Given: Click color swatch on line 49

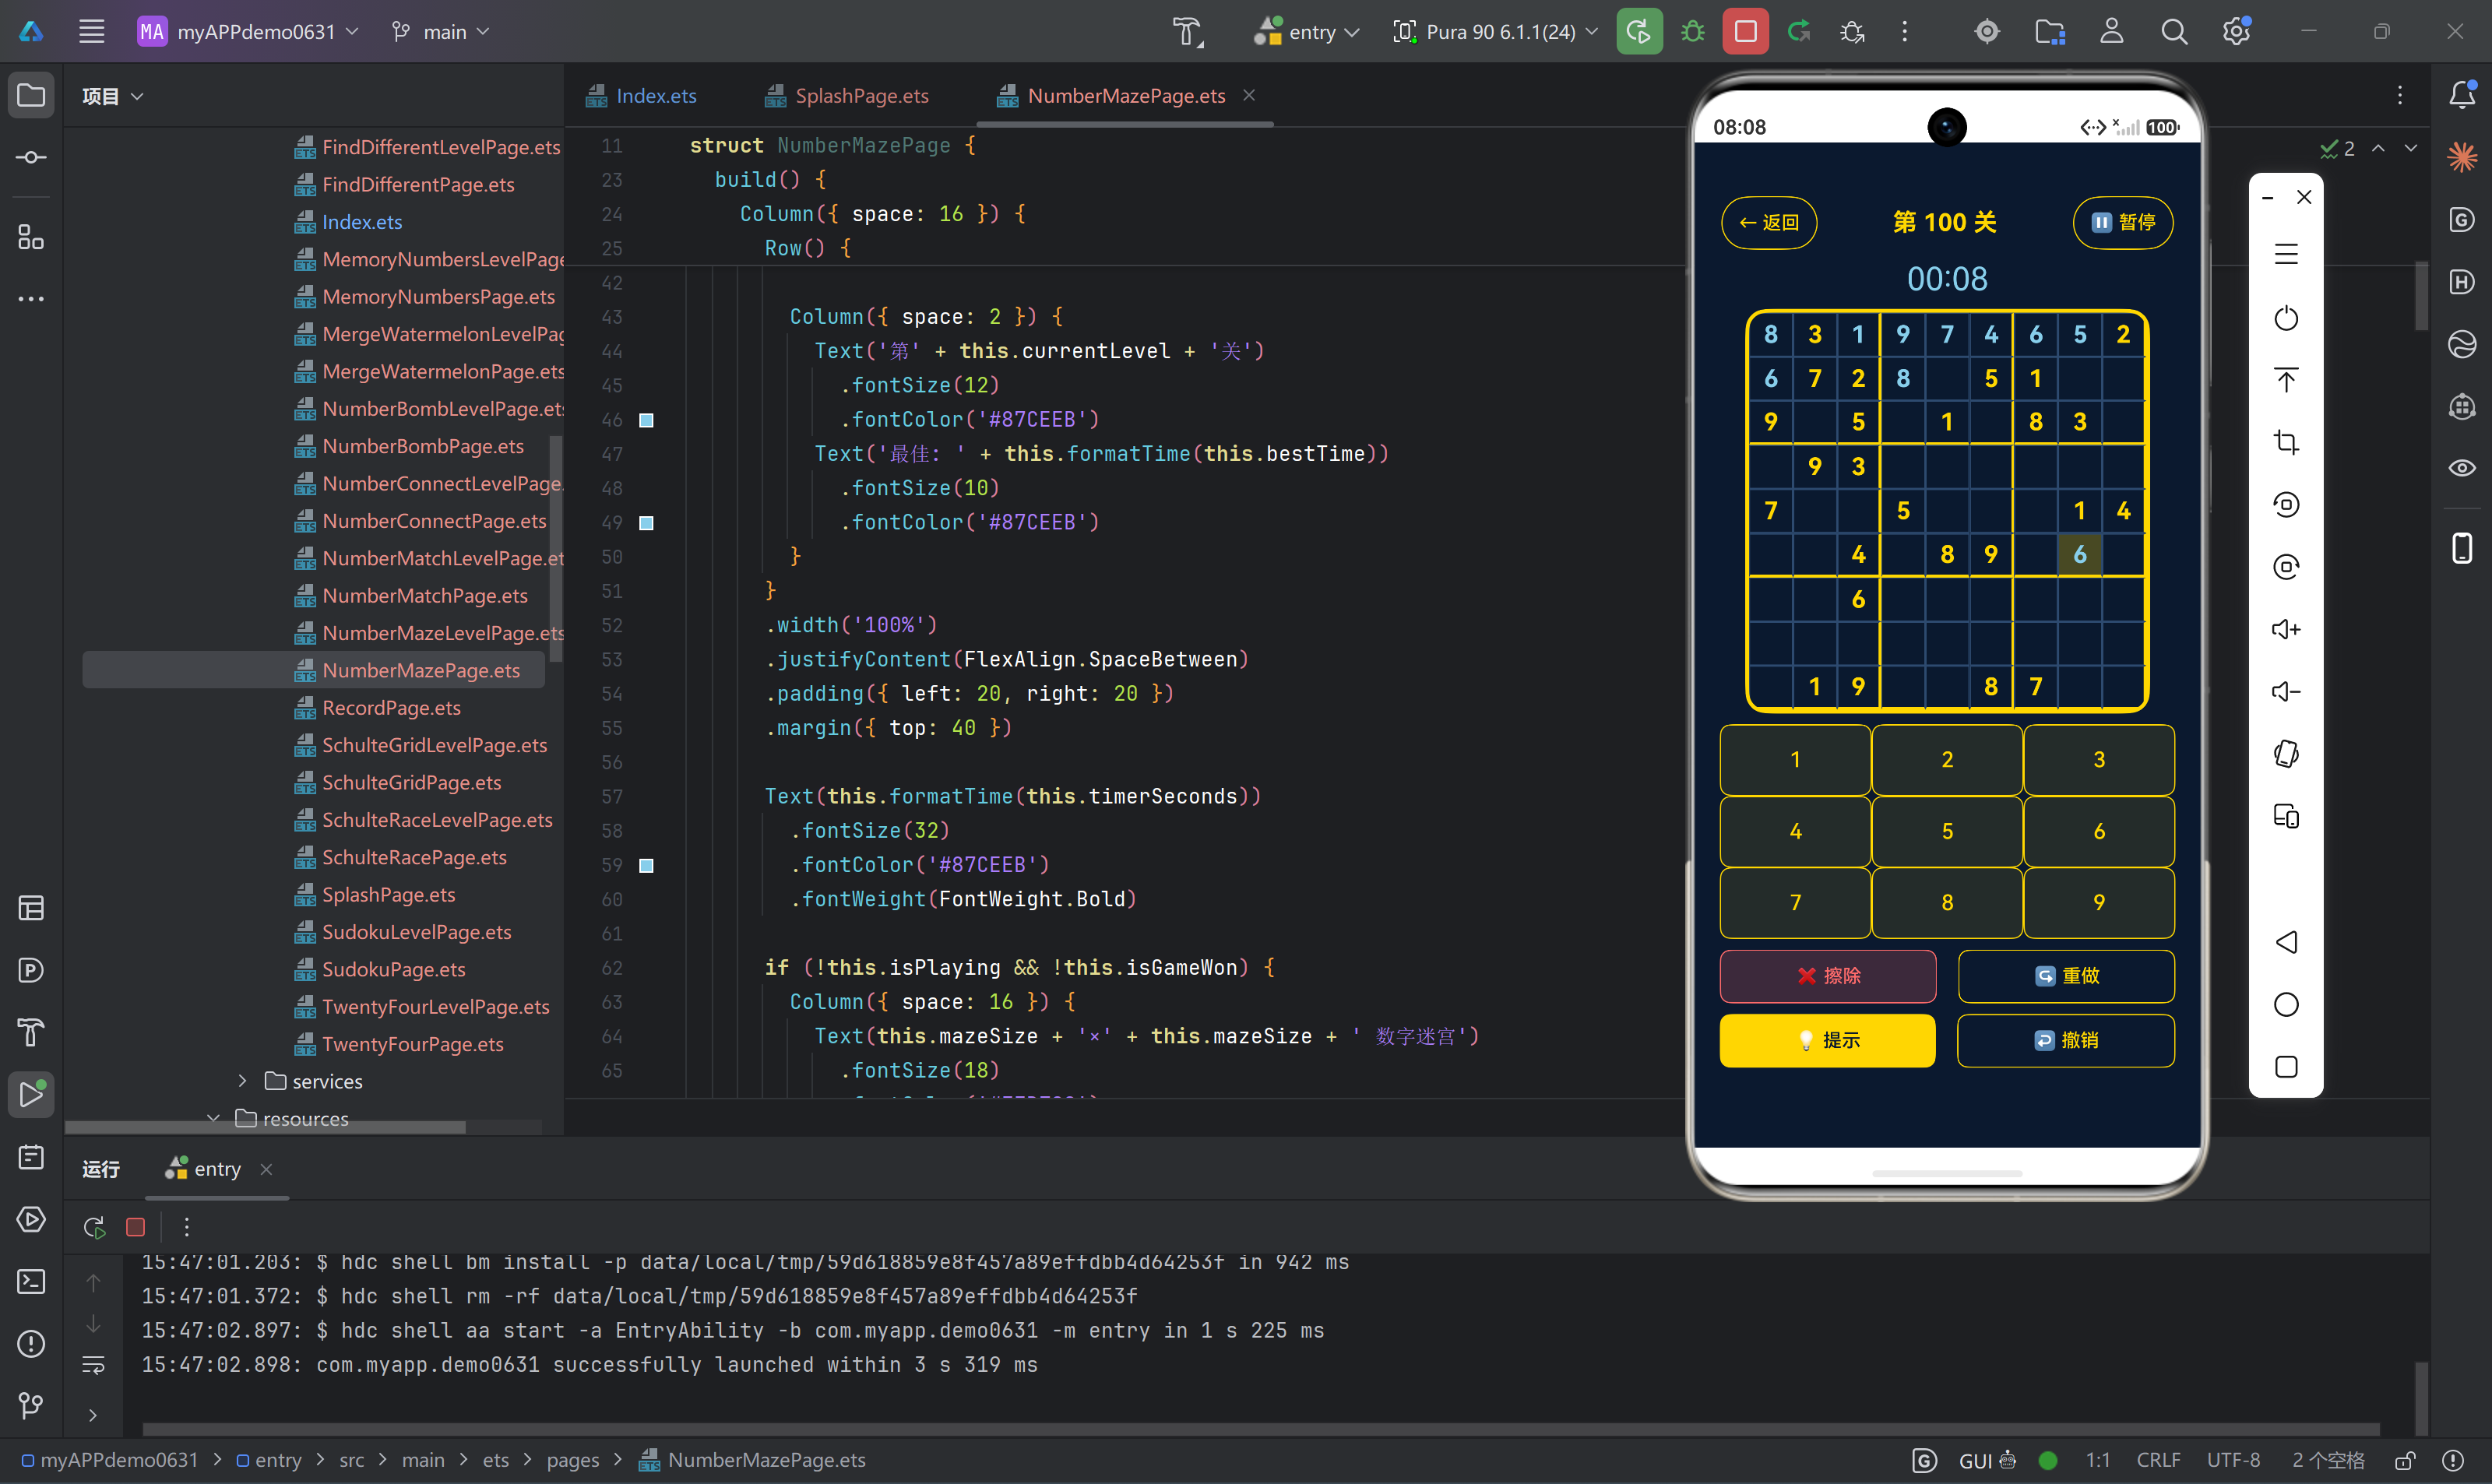Looking at the screenshot, I should (647, 523).
